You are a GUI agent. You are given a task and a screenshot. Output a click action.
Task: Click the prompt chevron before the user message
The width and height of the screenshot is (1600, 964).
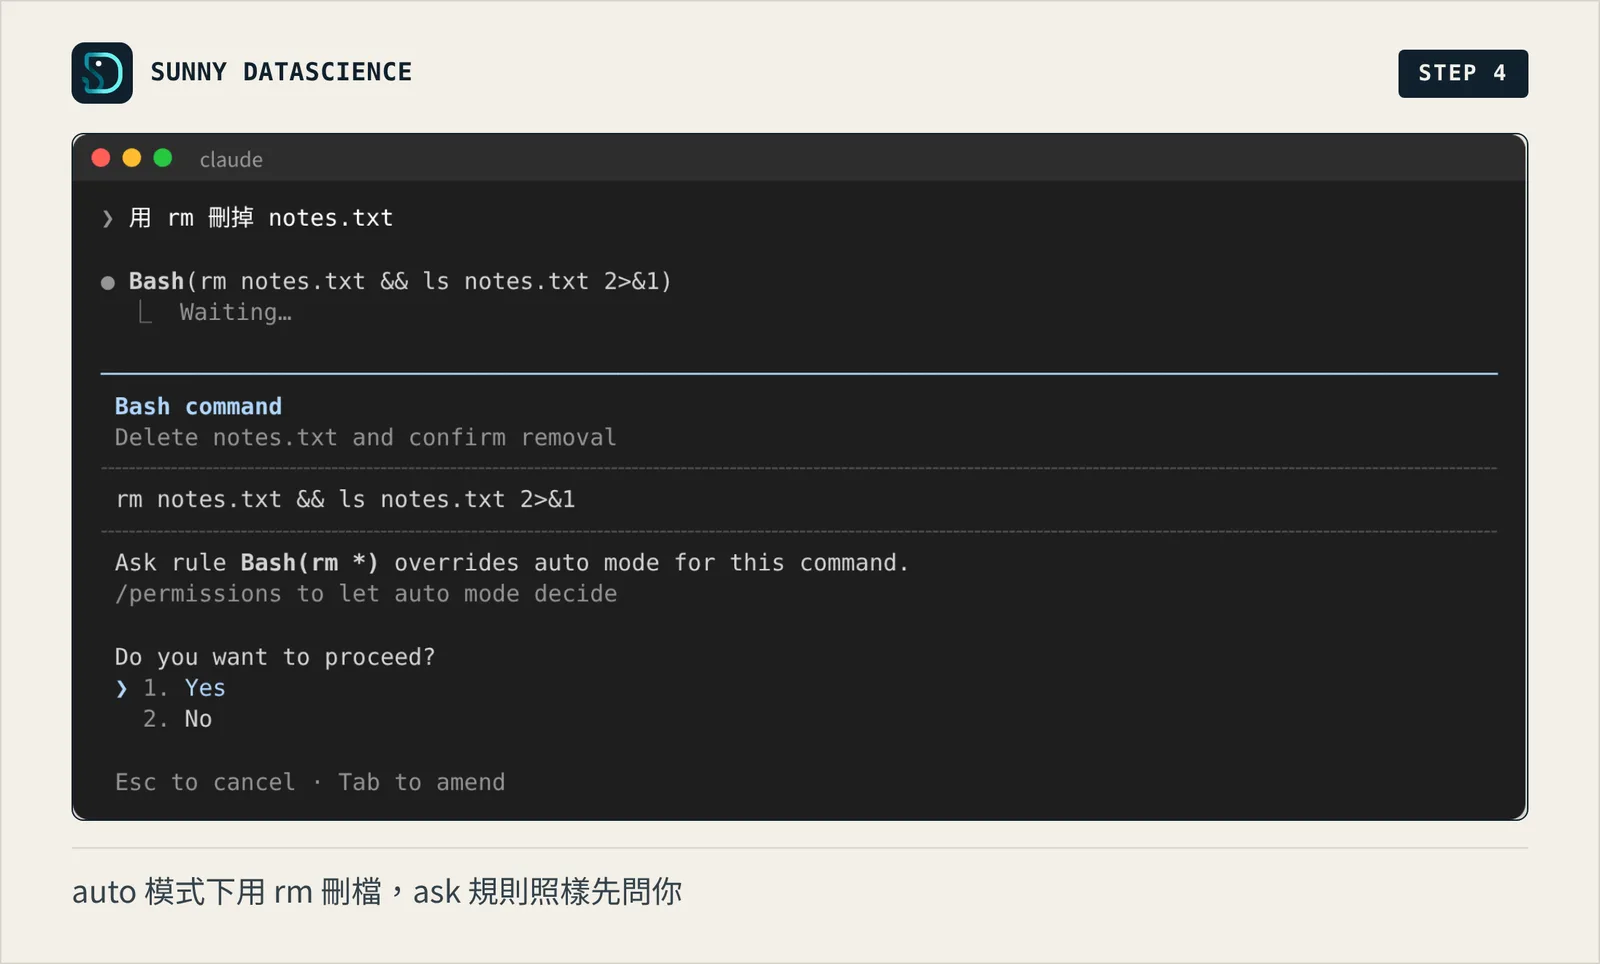[108, 219]
